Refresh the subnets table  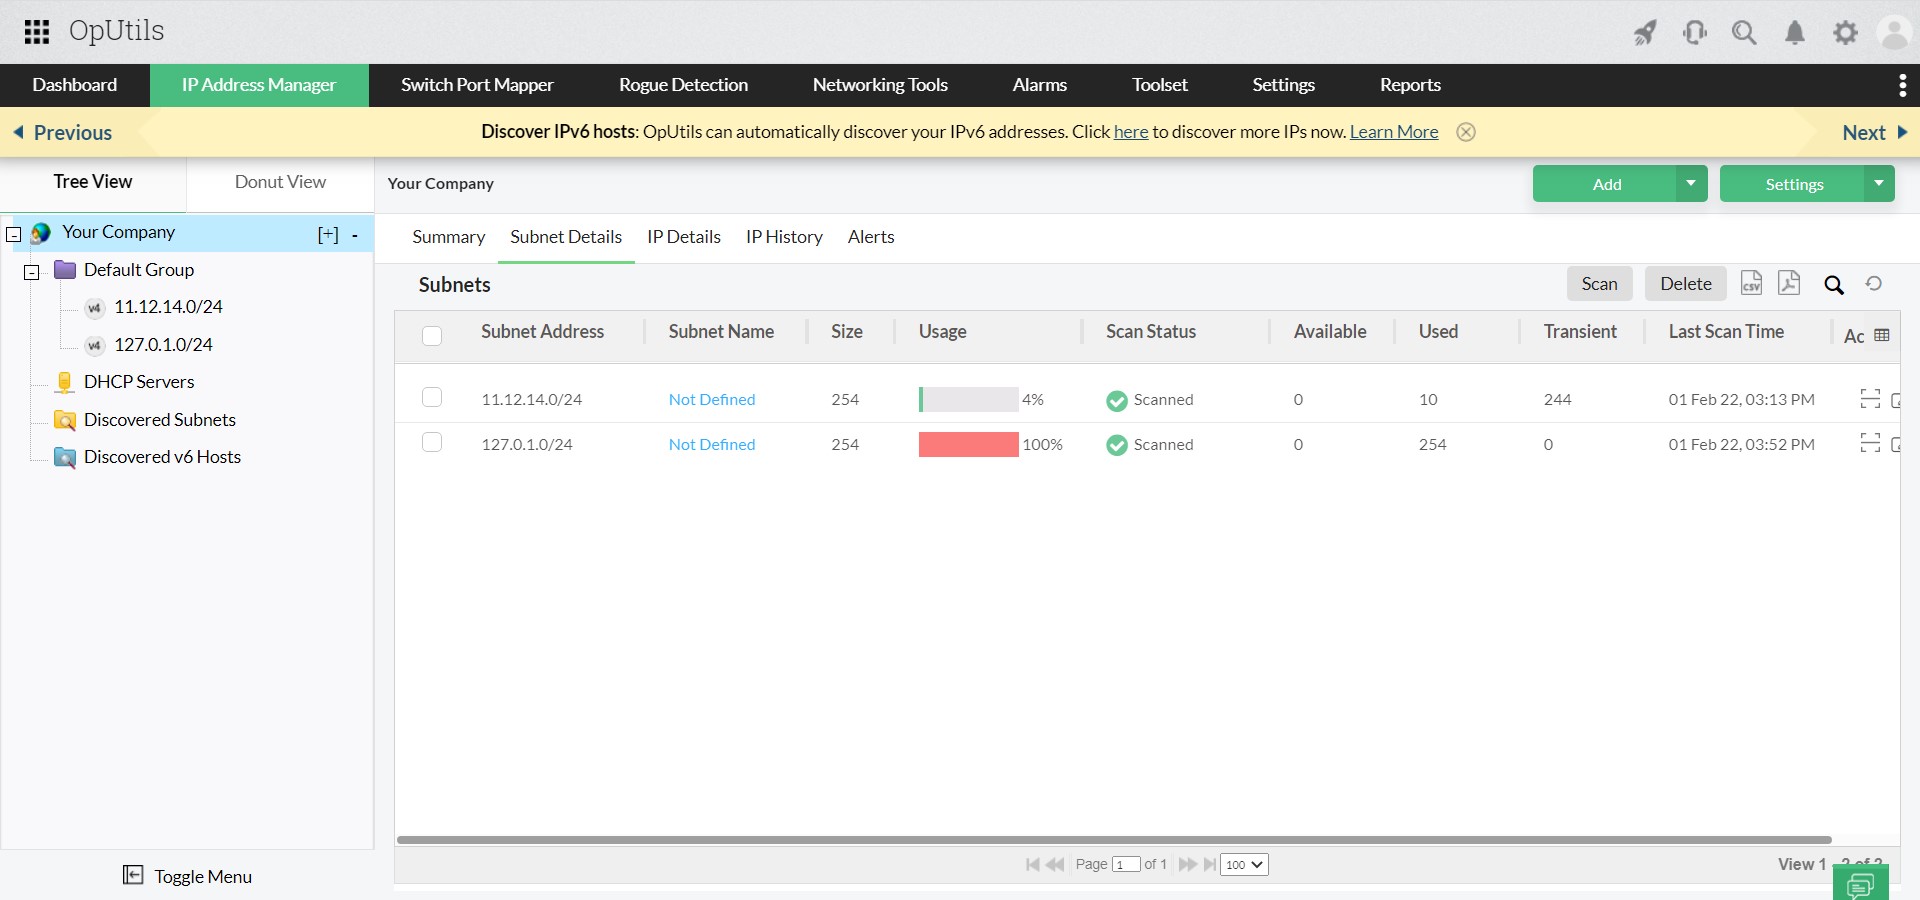(1874, 285)
